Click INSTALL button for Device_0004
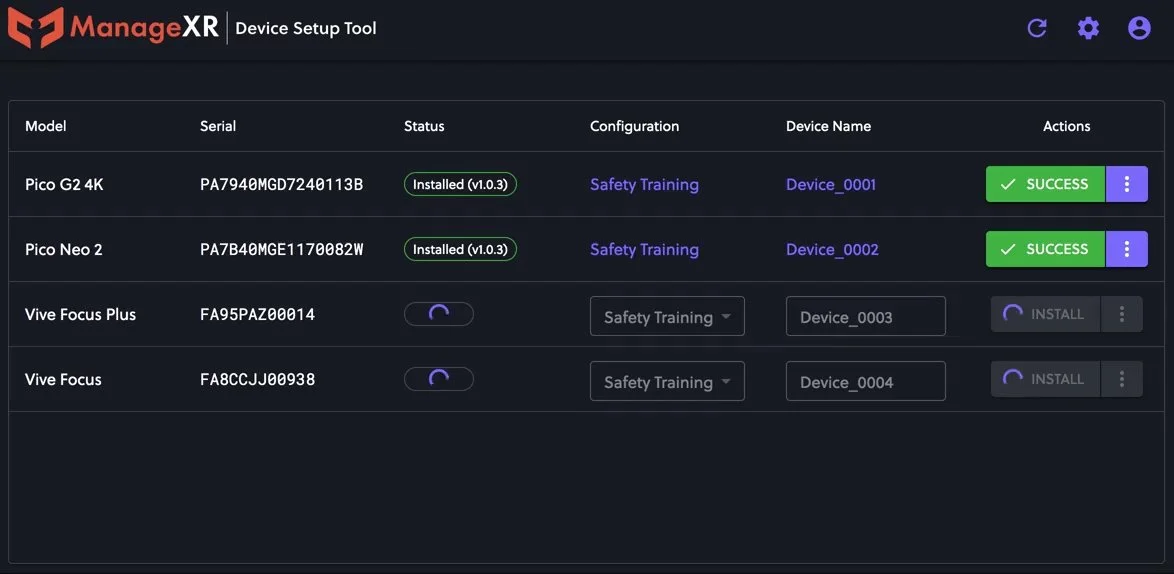The height and width of the screenshot is (574, 1174). point(1045,379)
